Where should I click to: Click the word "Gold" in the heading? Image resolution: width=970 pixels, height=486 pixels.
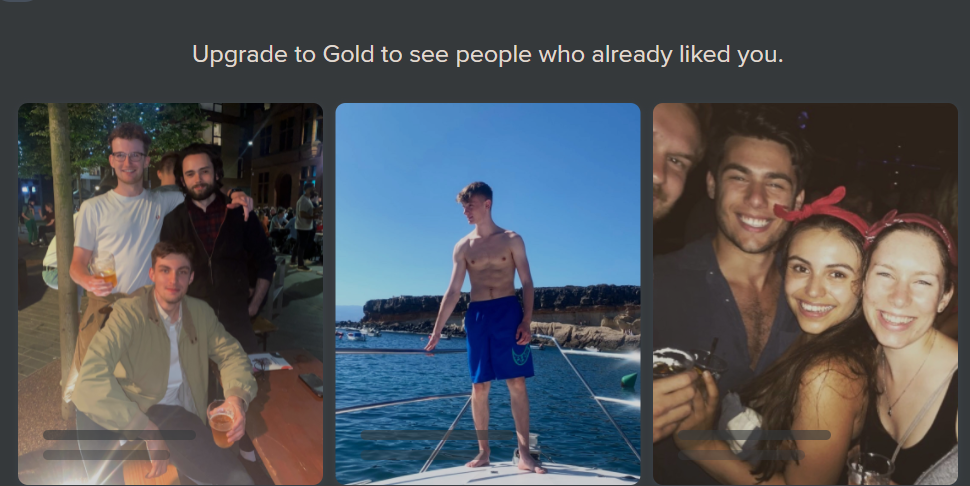click(348, 54)
